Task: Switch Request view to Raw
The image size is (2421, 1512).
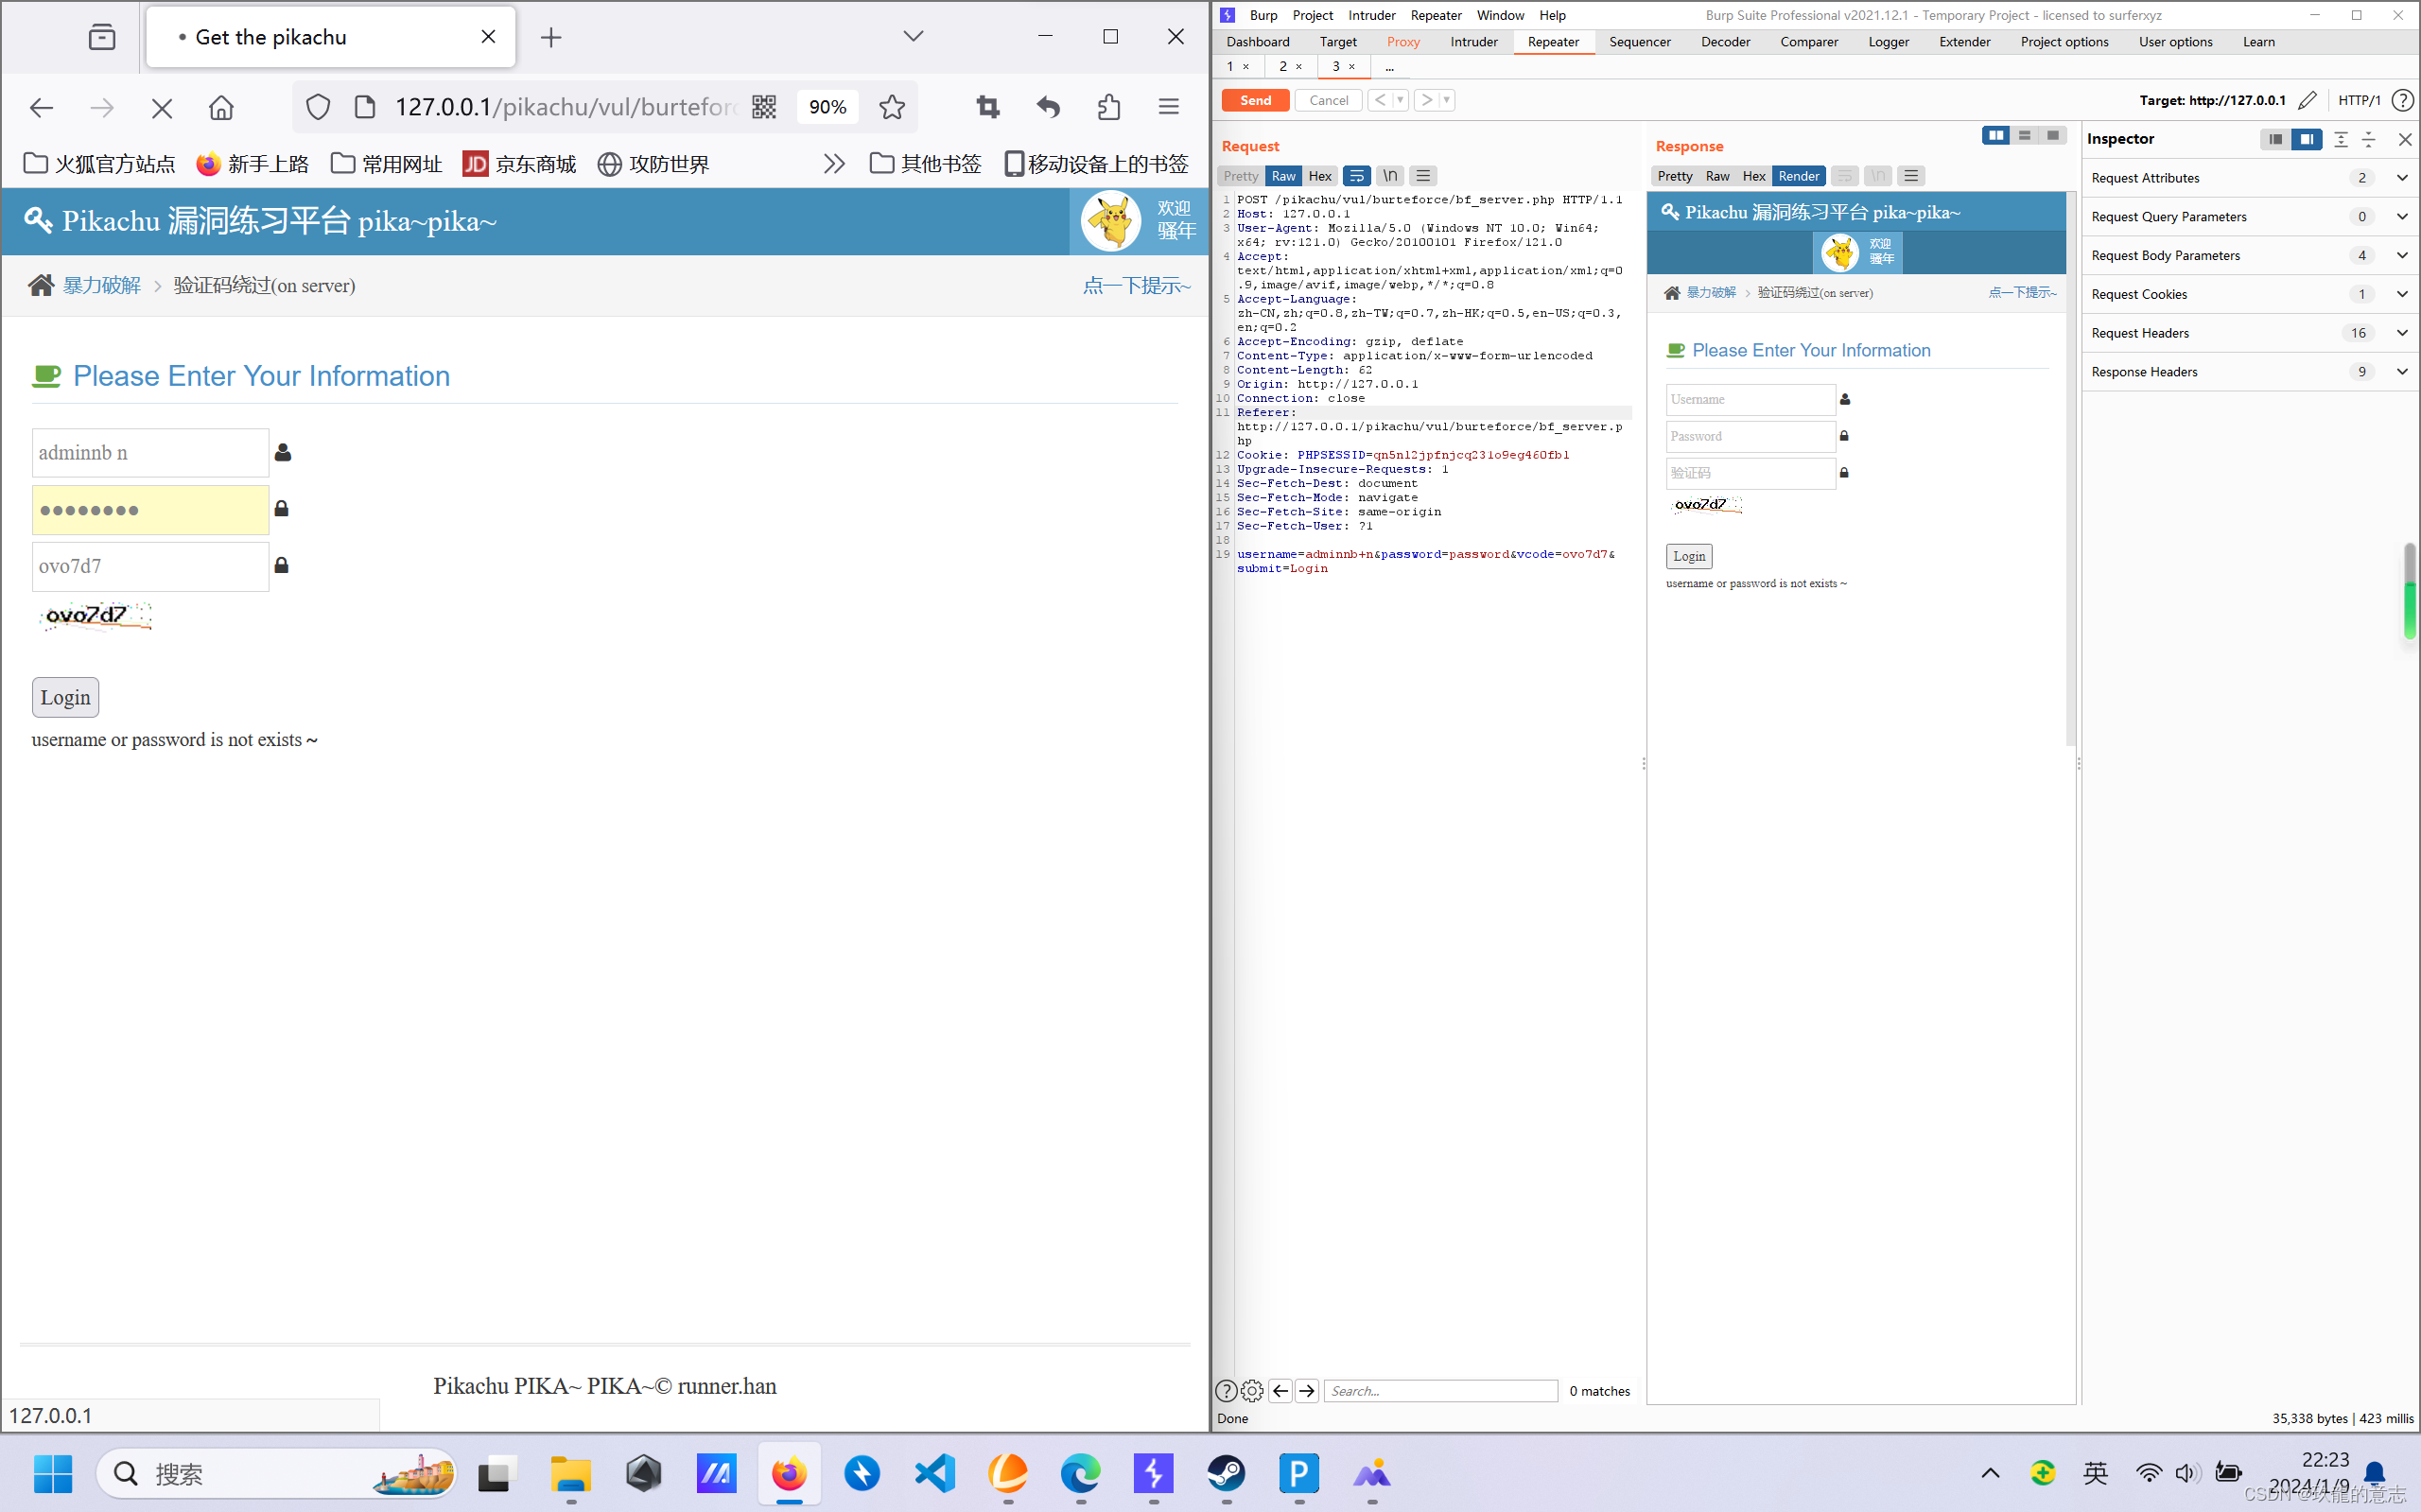Action: (x=1283, y=176)
